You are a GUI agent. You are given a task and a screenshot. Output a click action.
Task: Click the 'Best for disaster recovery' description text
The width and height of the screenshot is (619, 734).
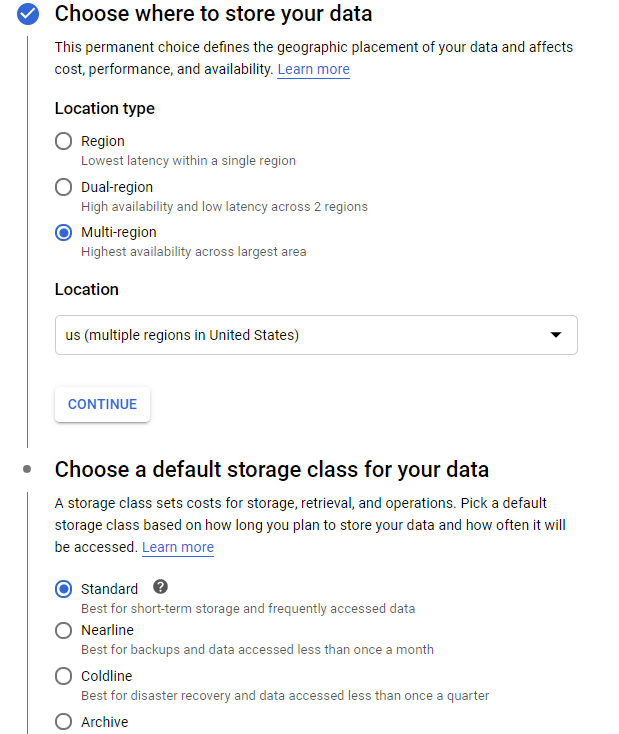point(285,695)
